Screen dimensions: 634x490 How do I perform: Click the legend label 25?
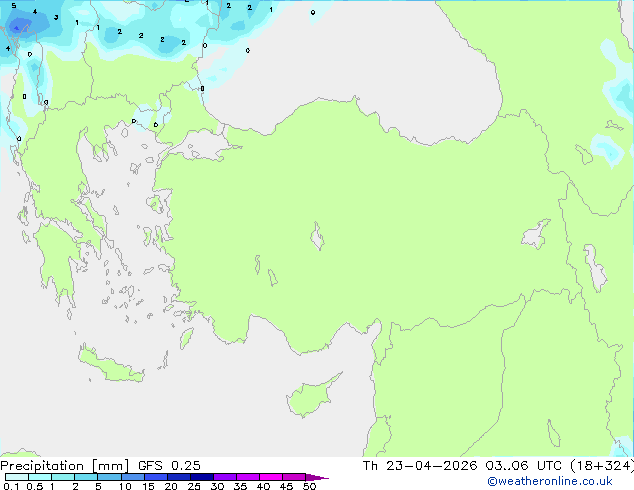coord(194,486)
